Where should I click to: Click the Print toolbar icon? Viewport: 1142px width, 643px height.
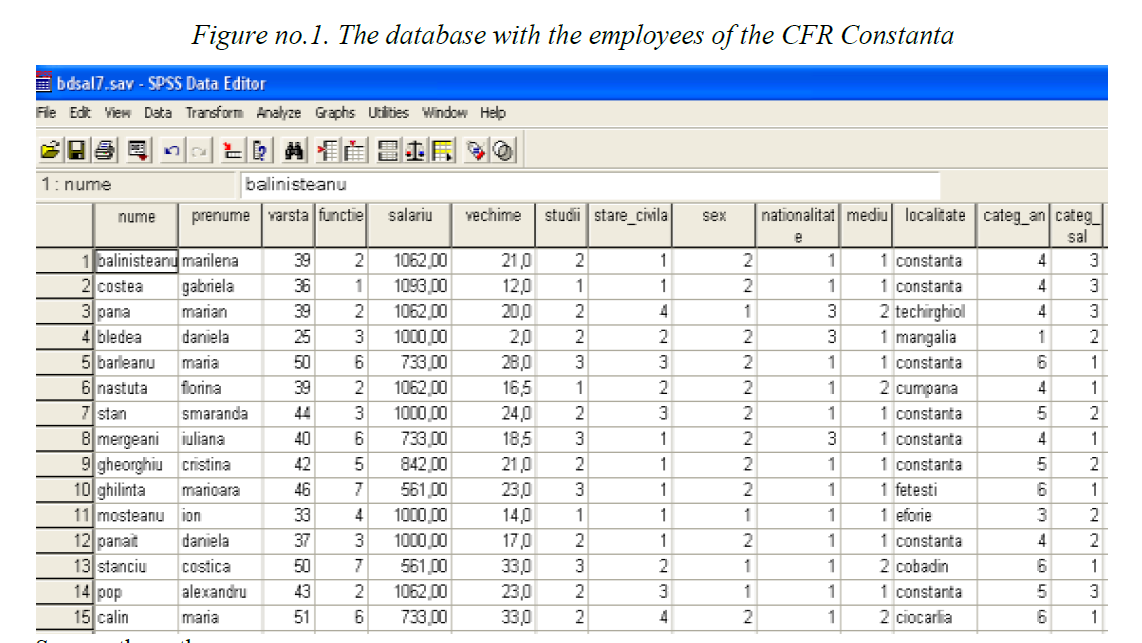pos(104,150)
